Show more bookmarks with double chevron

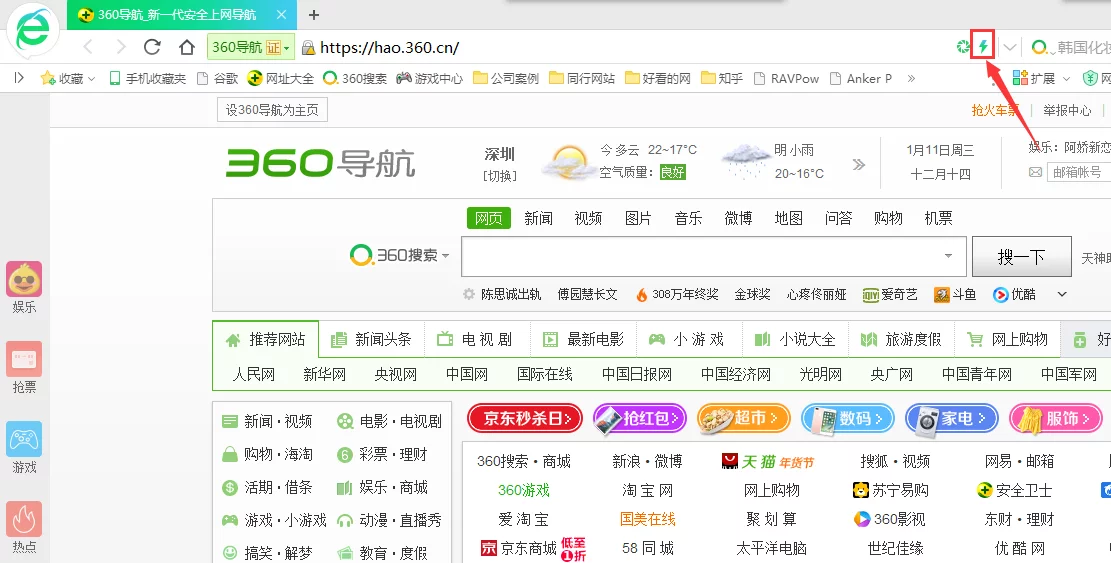(911, 79)
